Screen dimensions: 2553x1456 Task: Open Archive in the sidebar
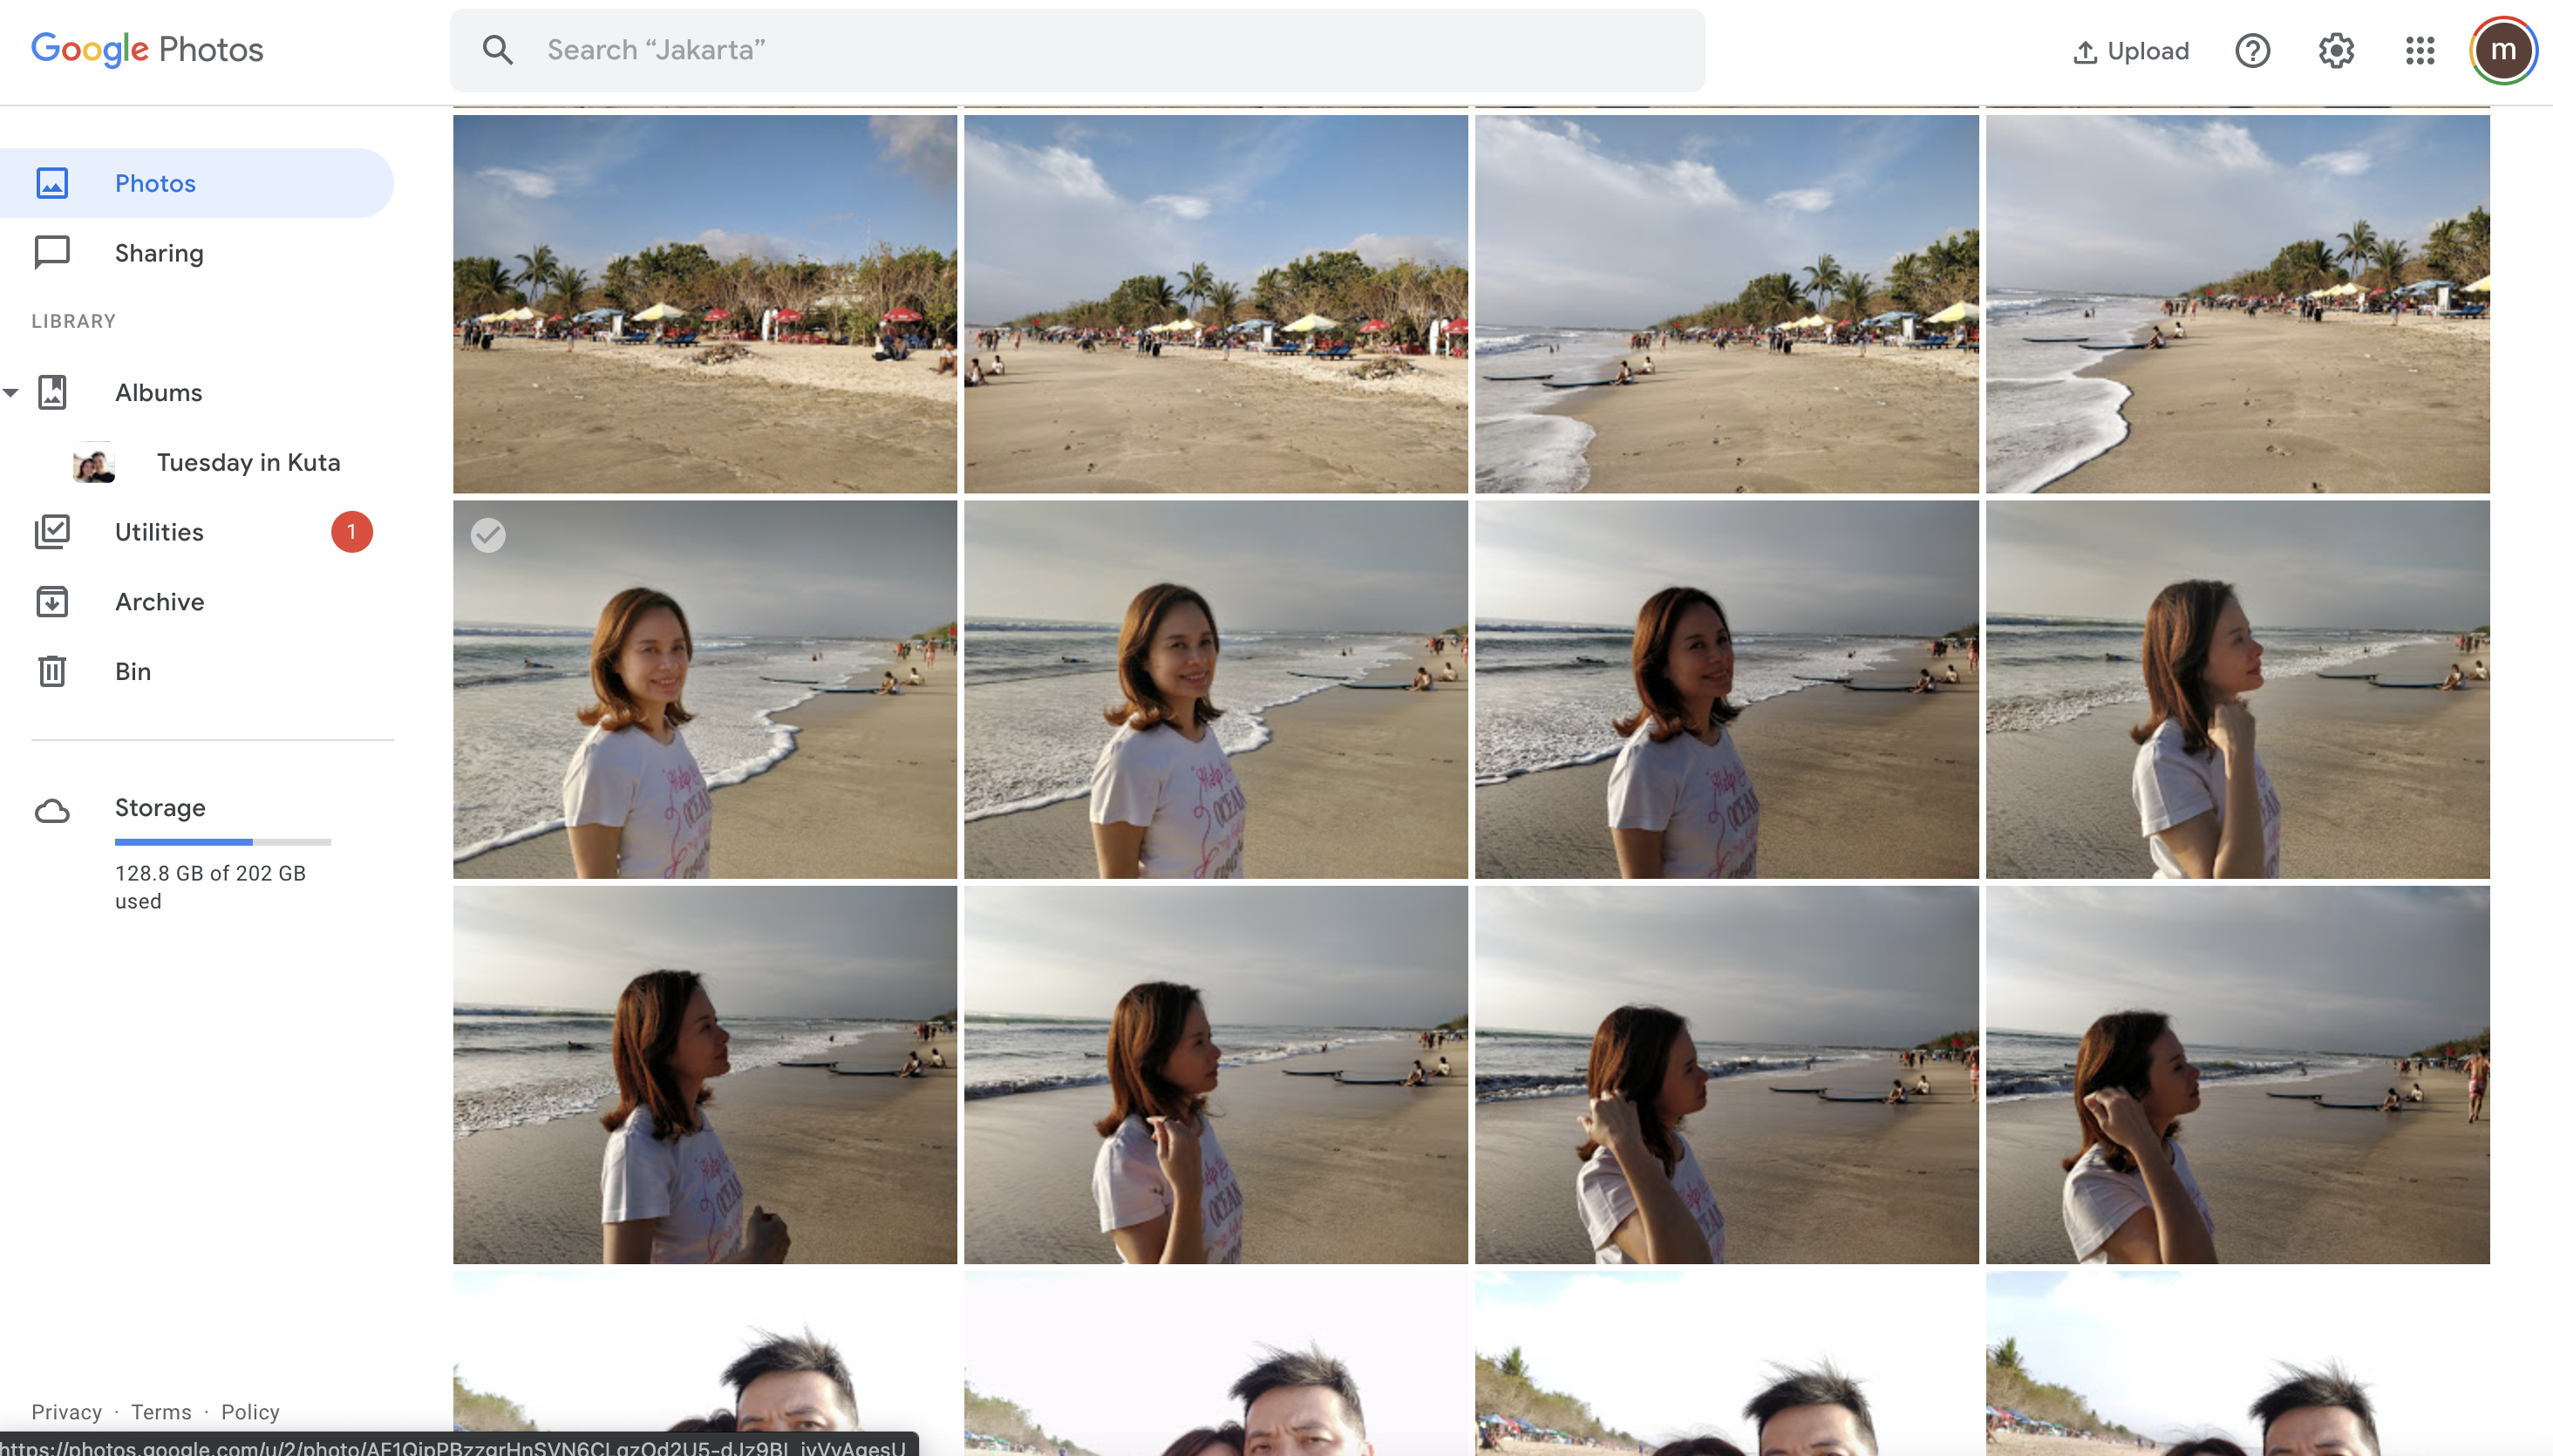(x=159, y=602)
